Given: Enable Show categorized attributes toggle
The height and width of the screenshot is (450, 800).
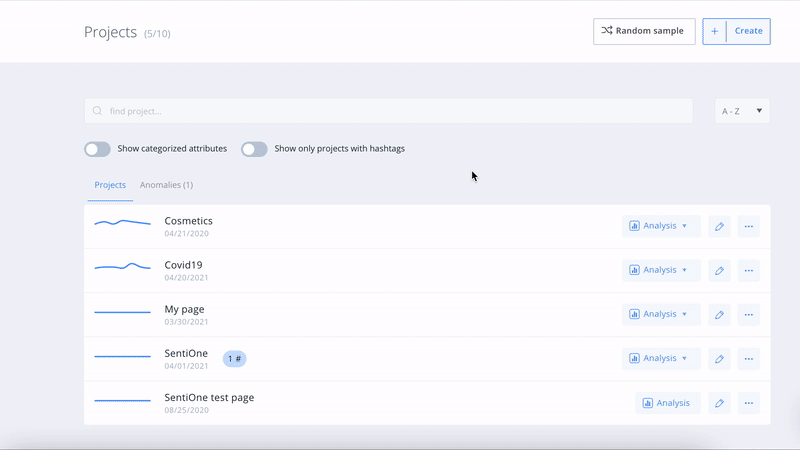Looking at the screenshot, I should click(97, 149).
